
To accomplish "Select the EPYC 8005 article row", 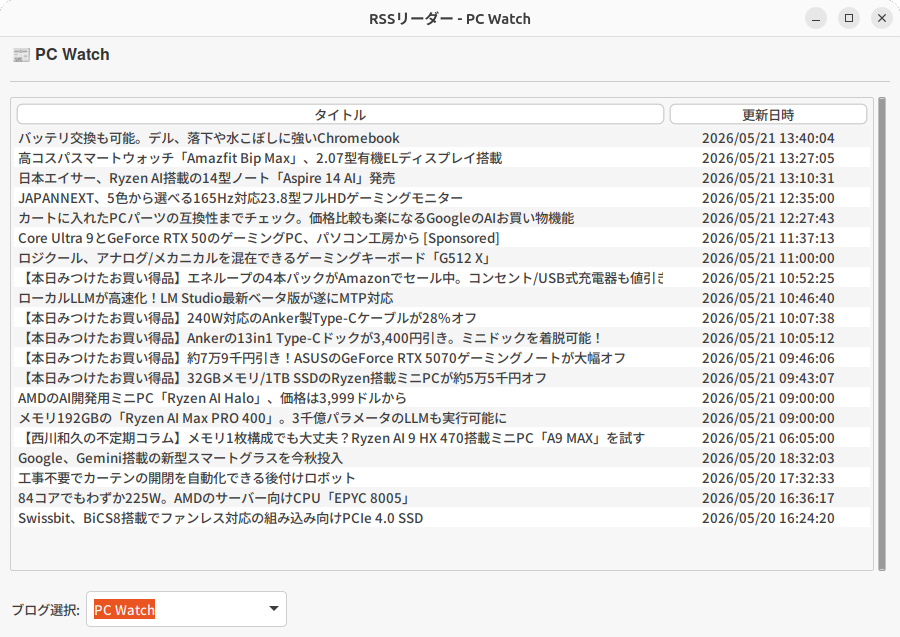I will (x=442, y=498).
